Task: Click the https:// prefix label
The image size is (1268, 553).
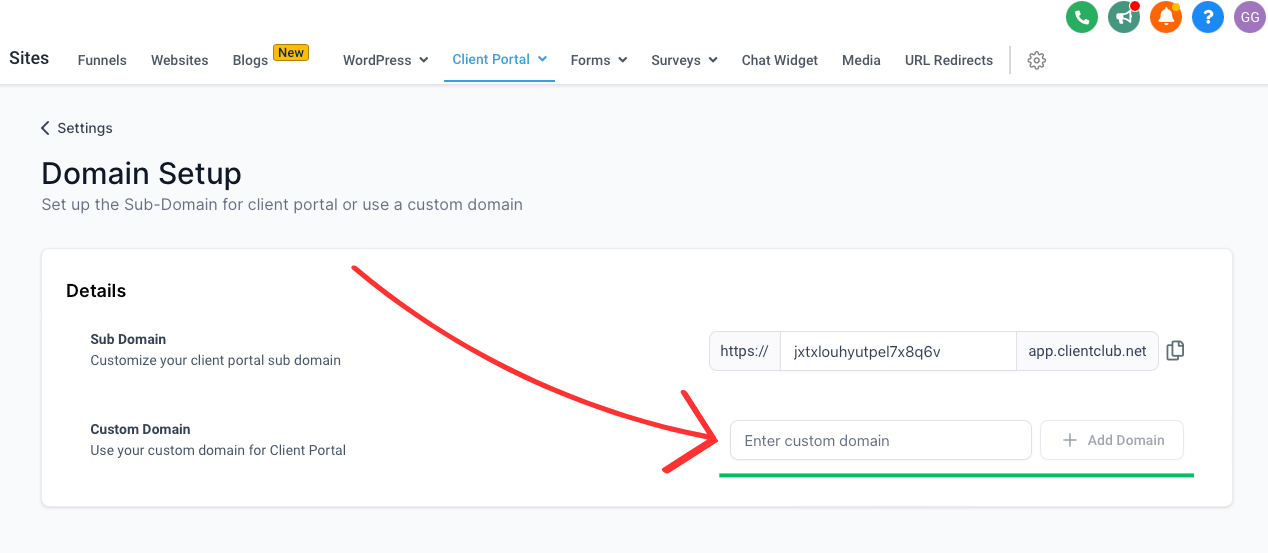Action: tap(744, 351)
